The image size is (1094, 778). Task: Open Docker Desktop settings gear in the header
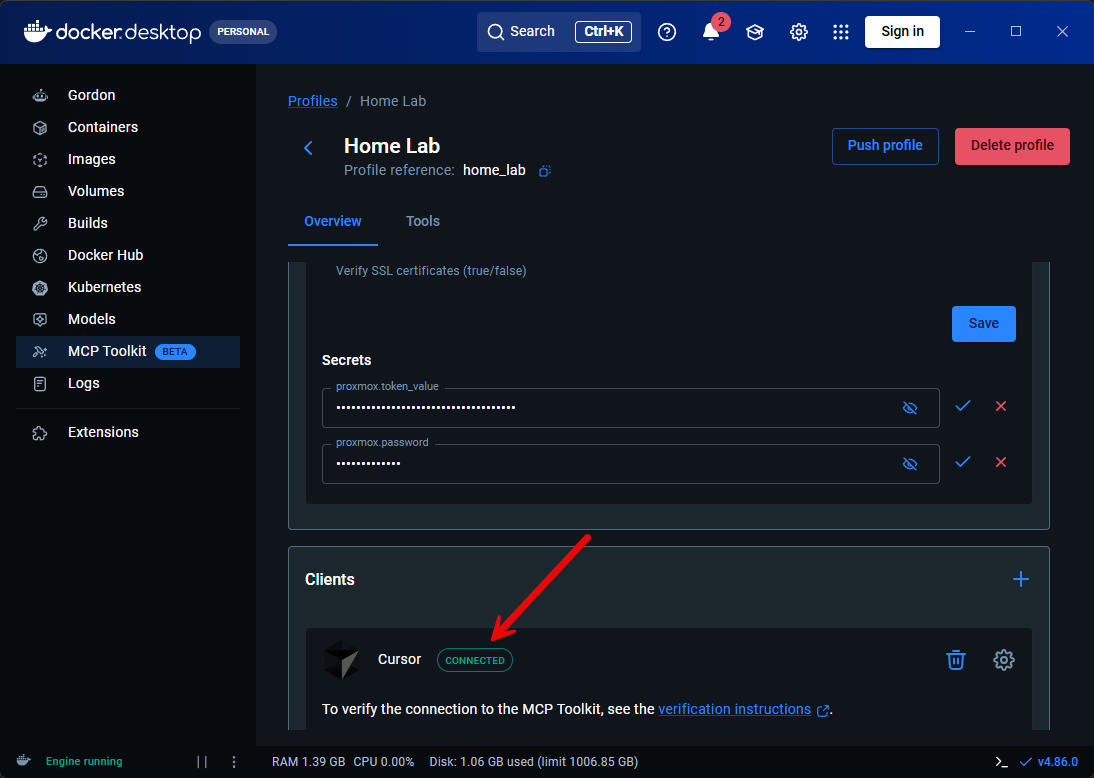799,31
